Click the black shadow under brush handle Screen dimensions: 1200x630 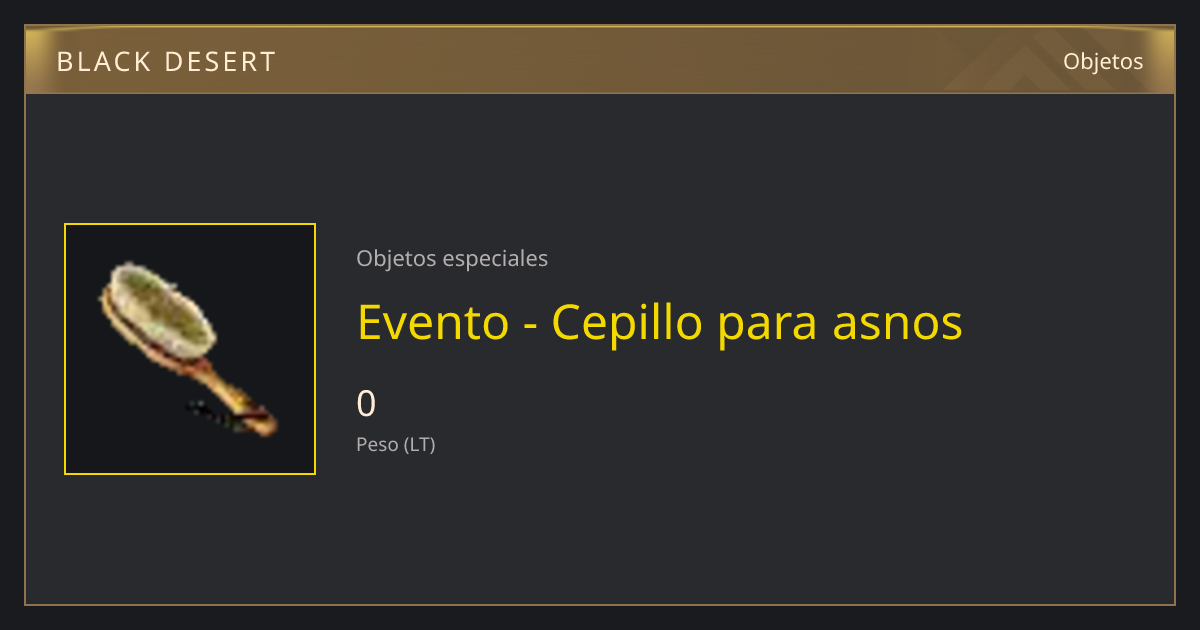click(214, 414)
